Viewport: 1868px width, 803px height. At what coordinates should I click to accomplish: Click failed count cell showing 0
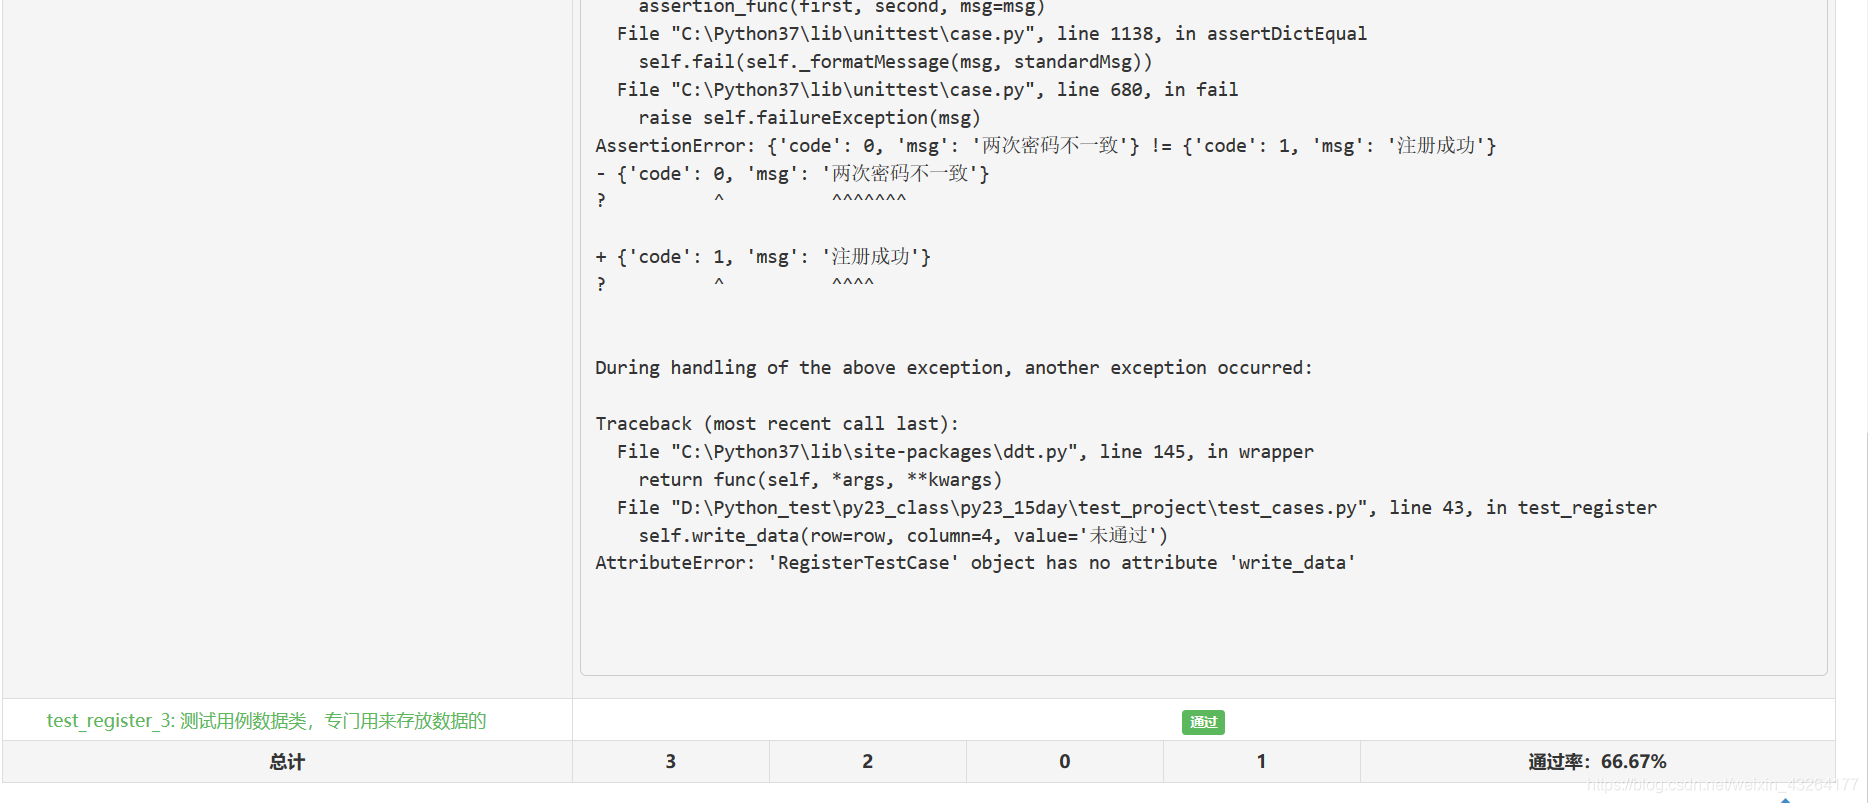point(1065,762)
